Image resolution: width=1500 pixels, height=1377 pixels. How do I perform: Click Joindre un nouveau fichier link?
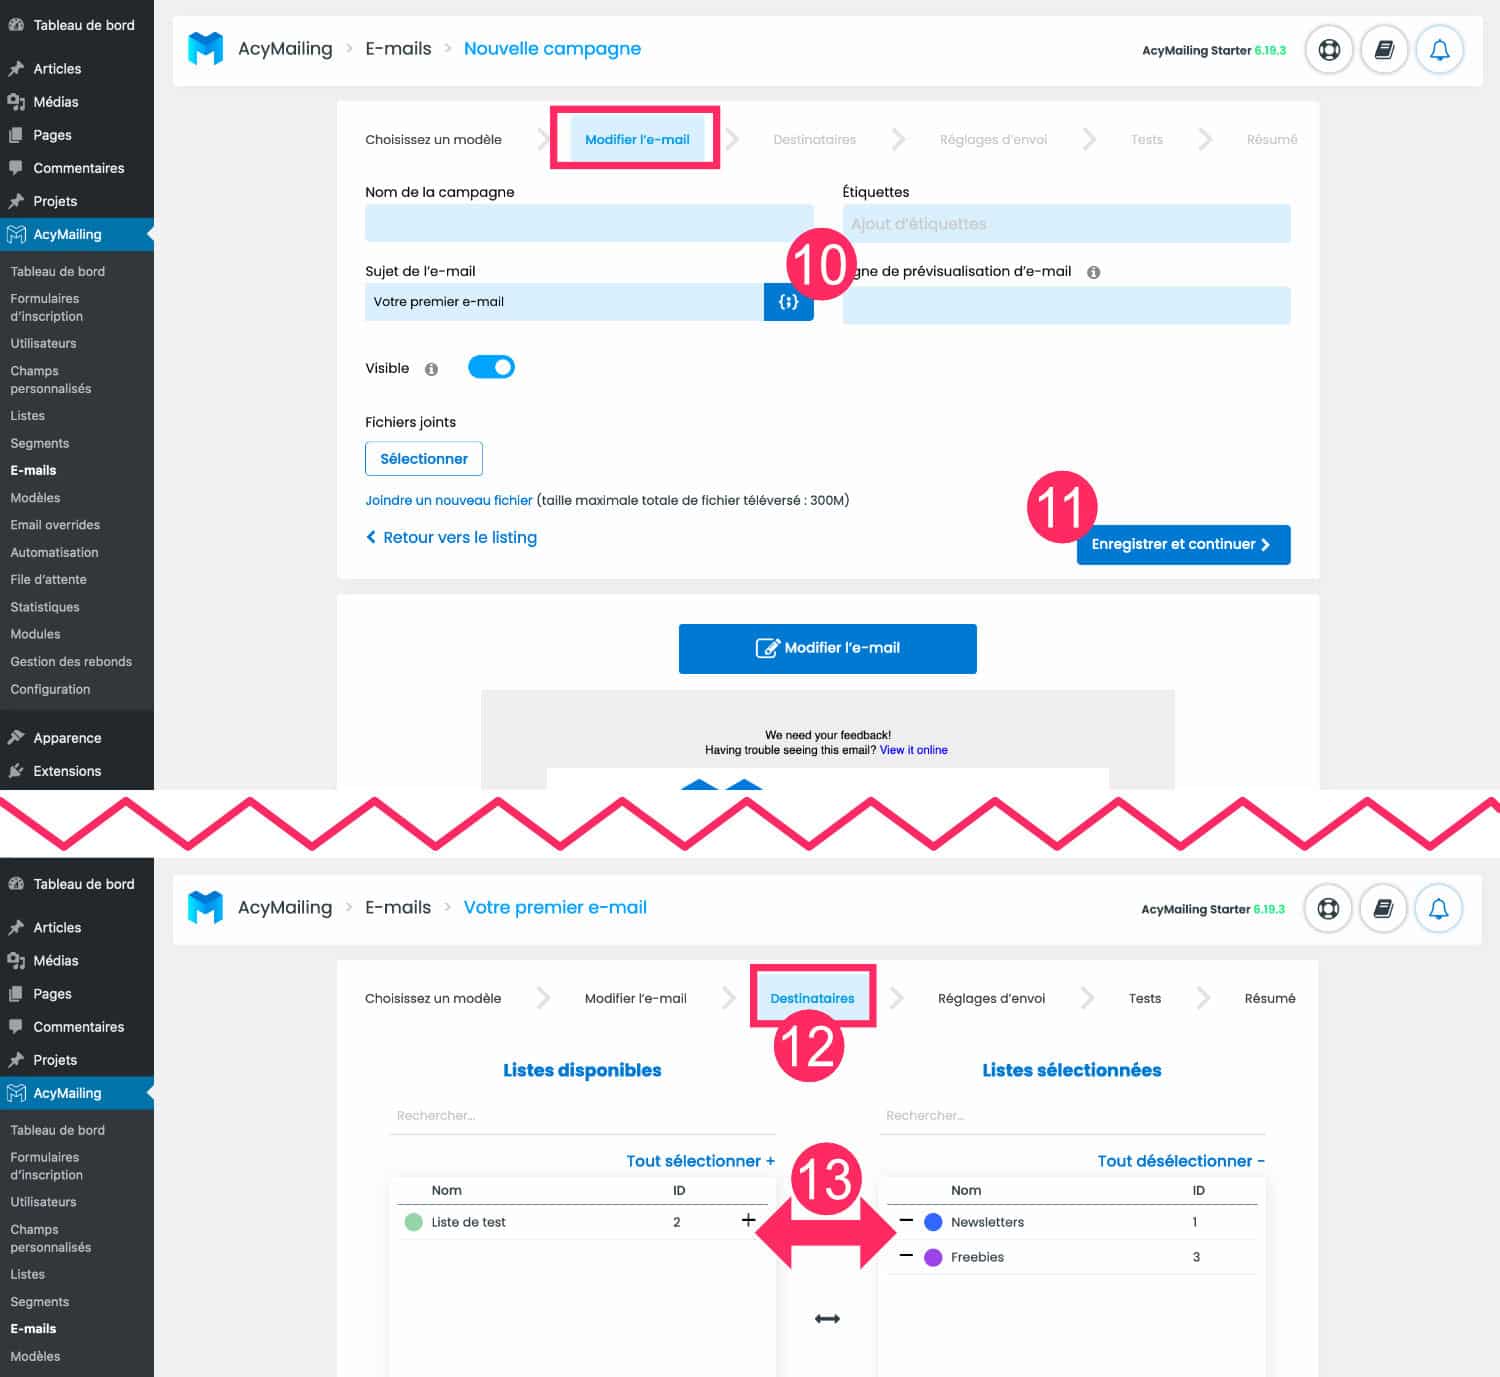tap(449, 500)
